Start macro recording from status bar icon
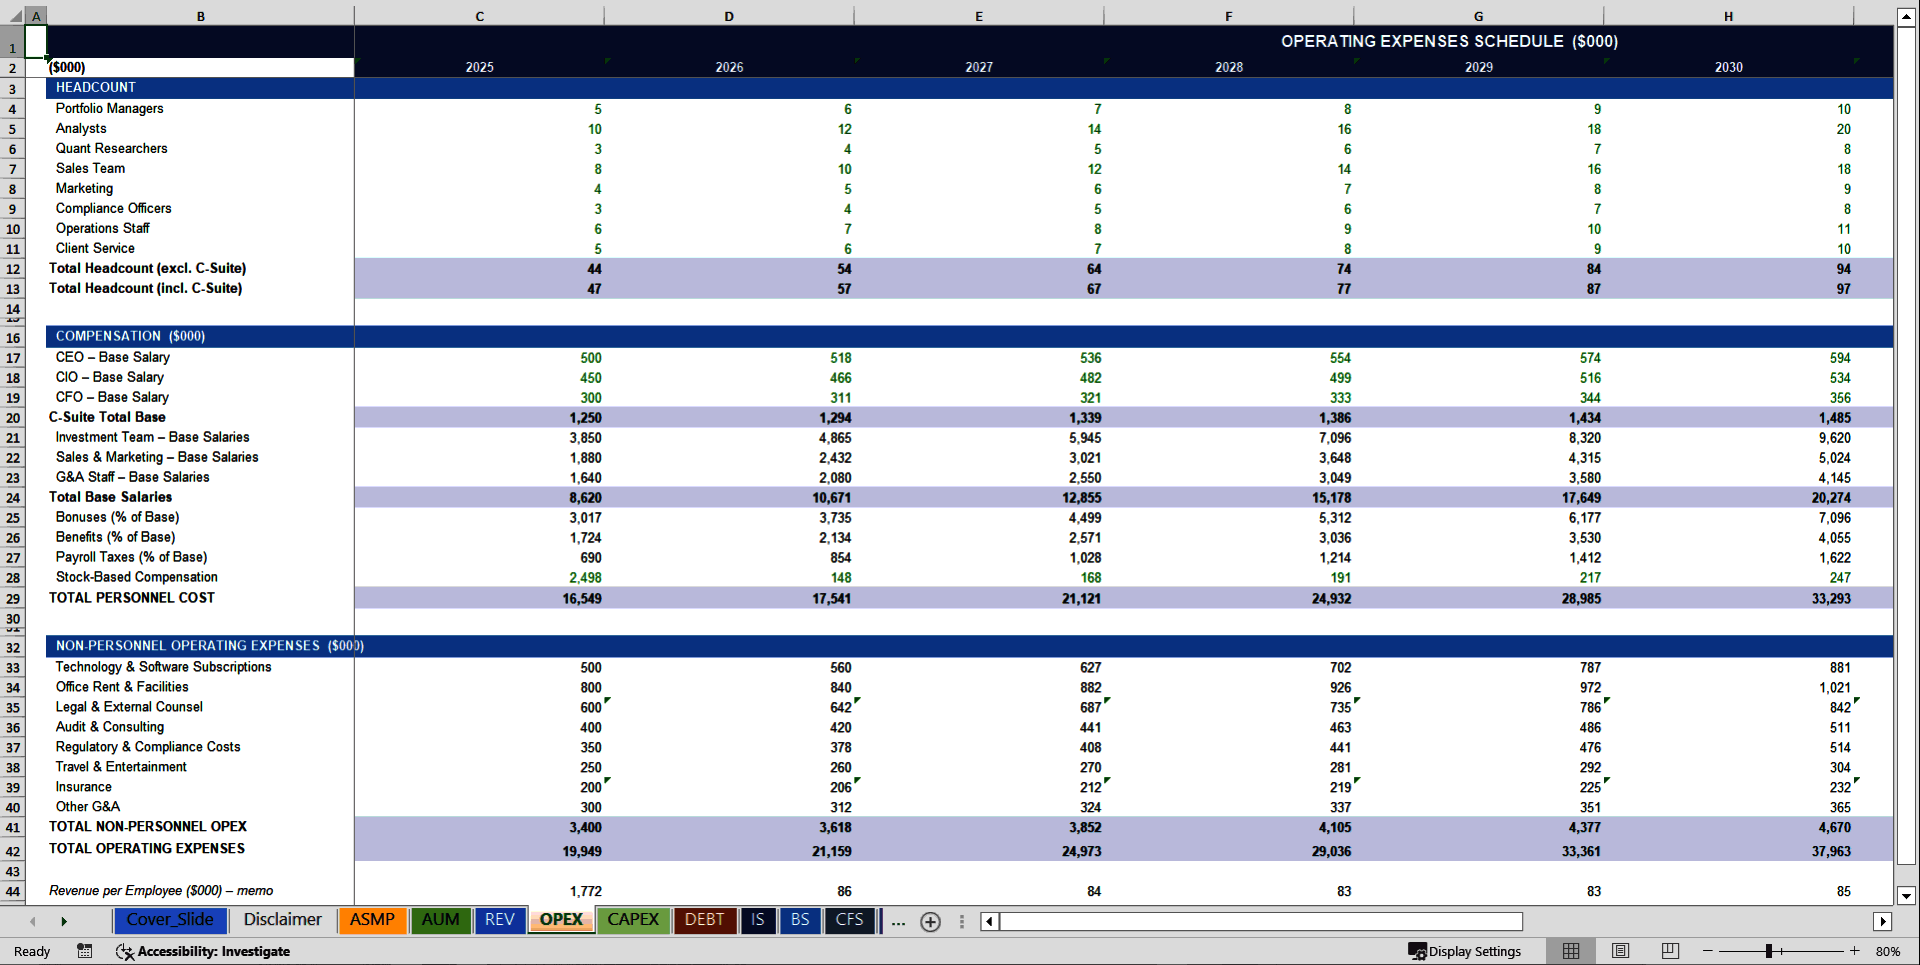The height and width of the screenshot is (965, 1920). pos(85,951)
